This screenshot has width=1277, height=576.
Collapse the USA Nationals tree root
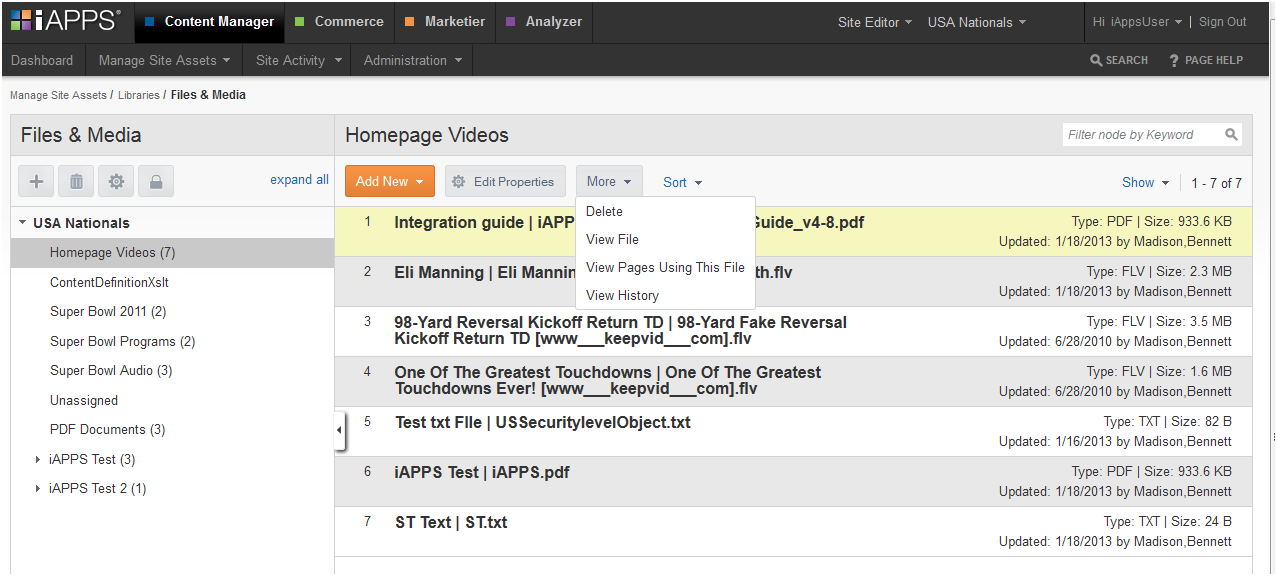[x=22, y=223]
